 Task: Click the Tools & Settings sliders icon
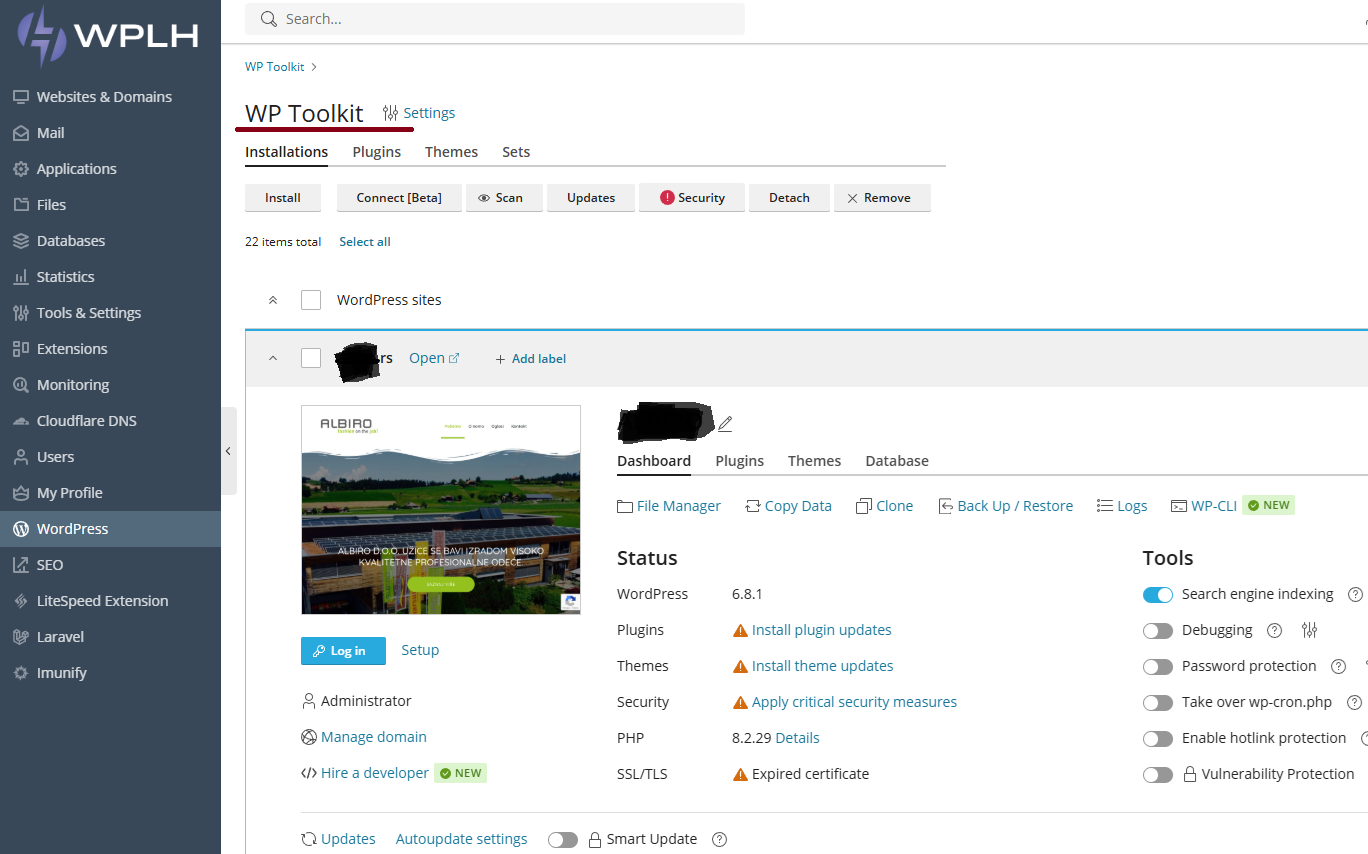(20, 313)
